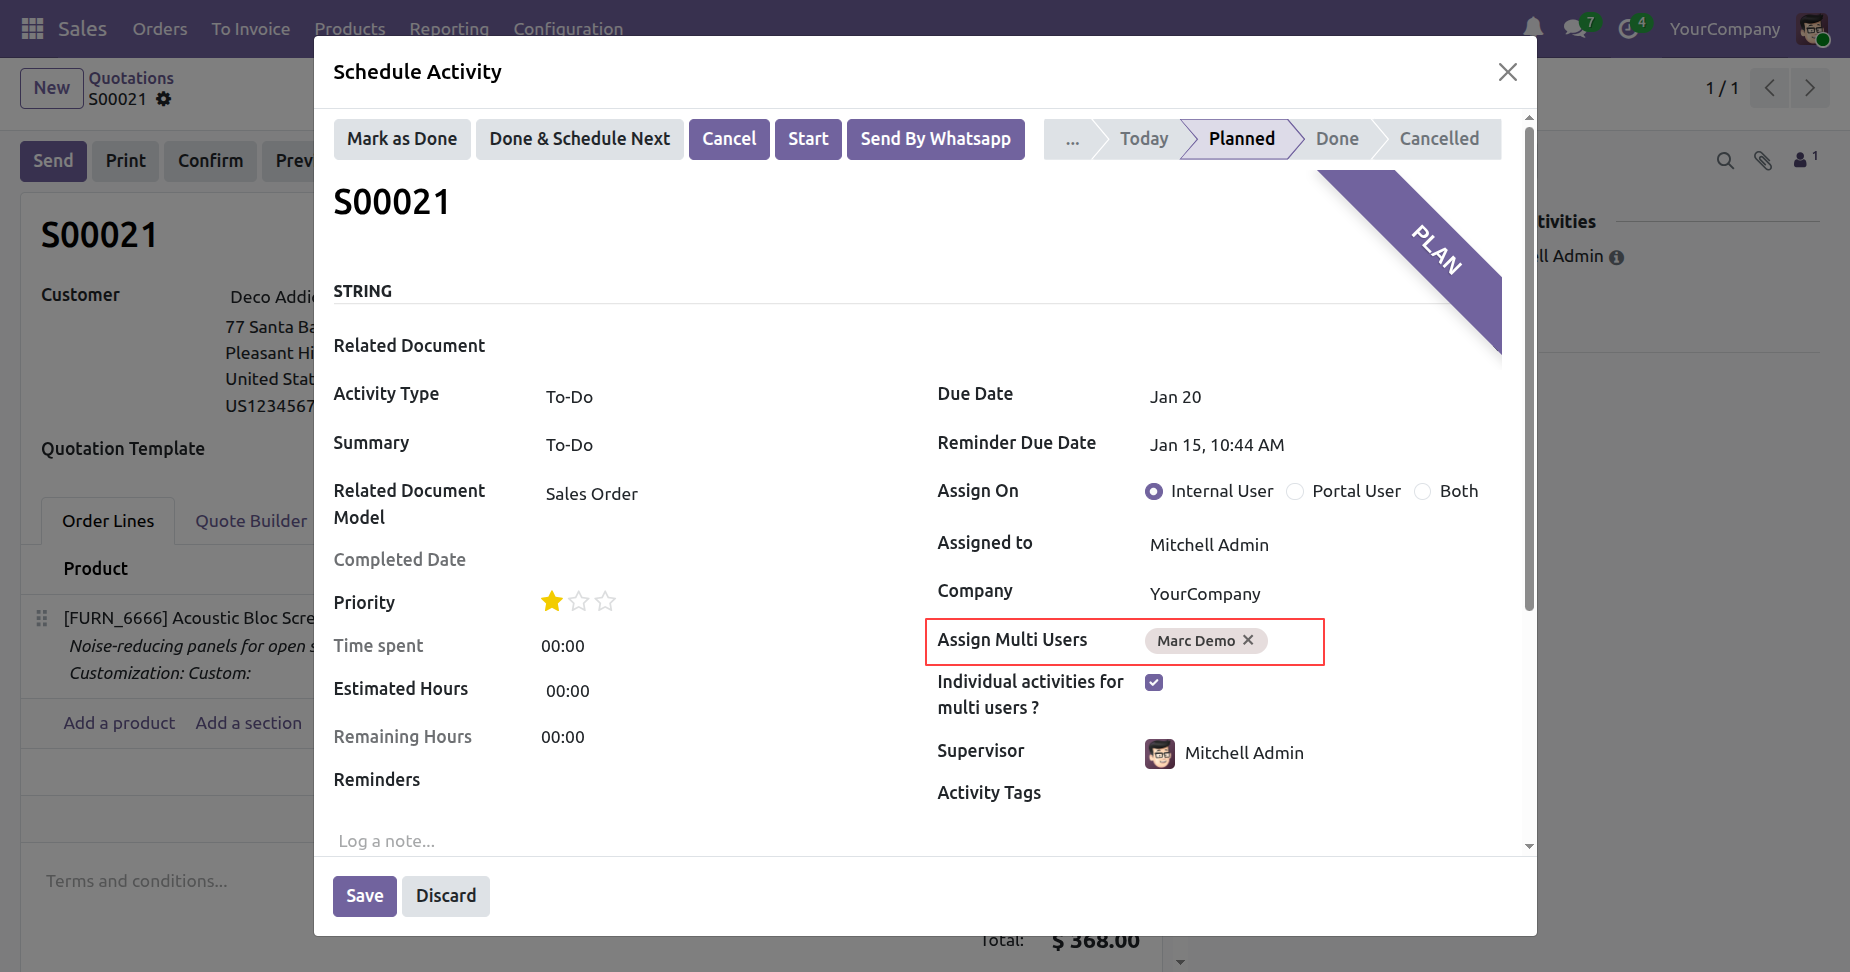The height and width of the screenshot is (972, 1850).
Task: Go to the next record arrow
Action: pyautogui.click(x=1810, y=88)
